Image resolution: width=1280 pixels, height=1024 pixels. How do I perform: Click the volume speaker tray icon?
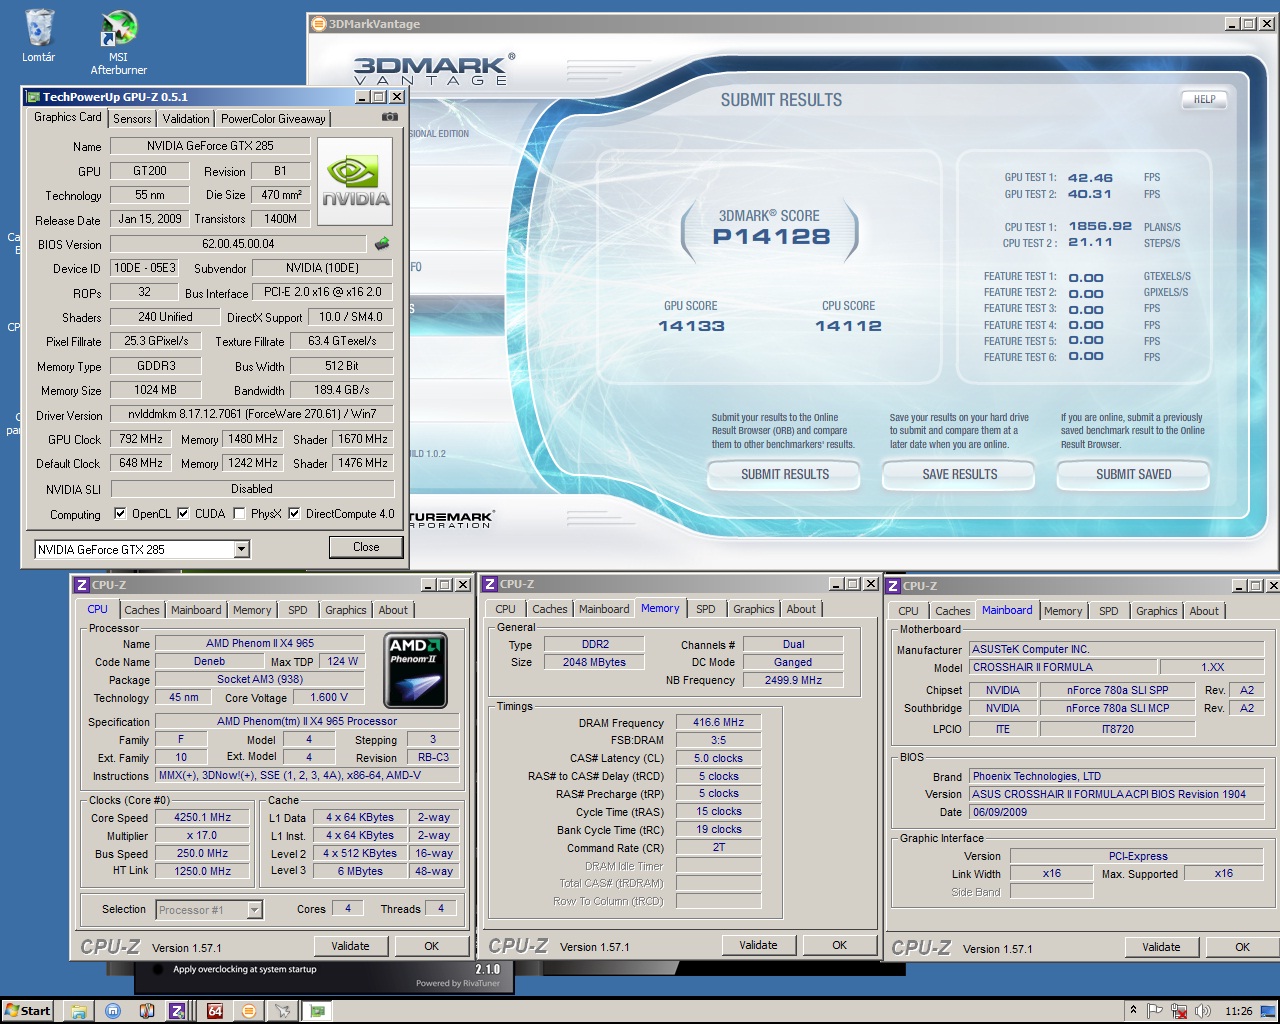pyautogui.click(x=1203, y=1011)
